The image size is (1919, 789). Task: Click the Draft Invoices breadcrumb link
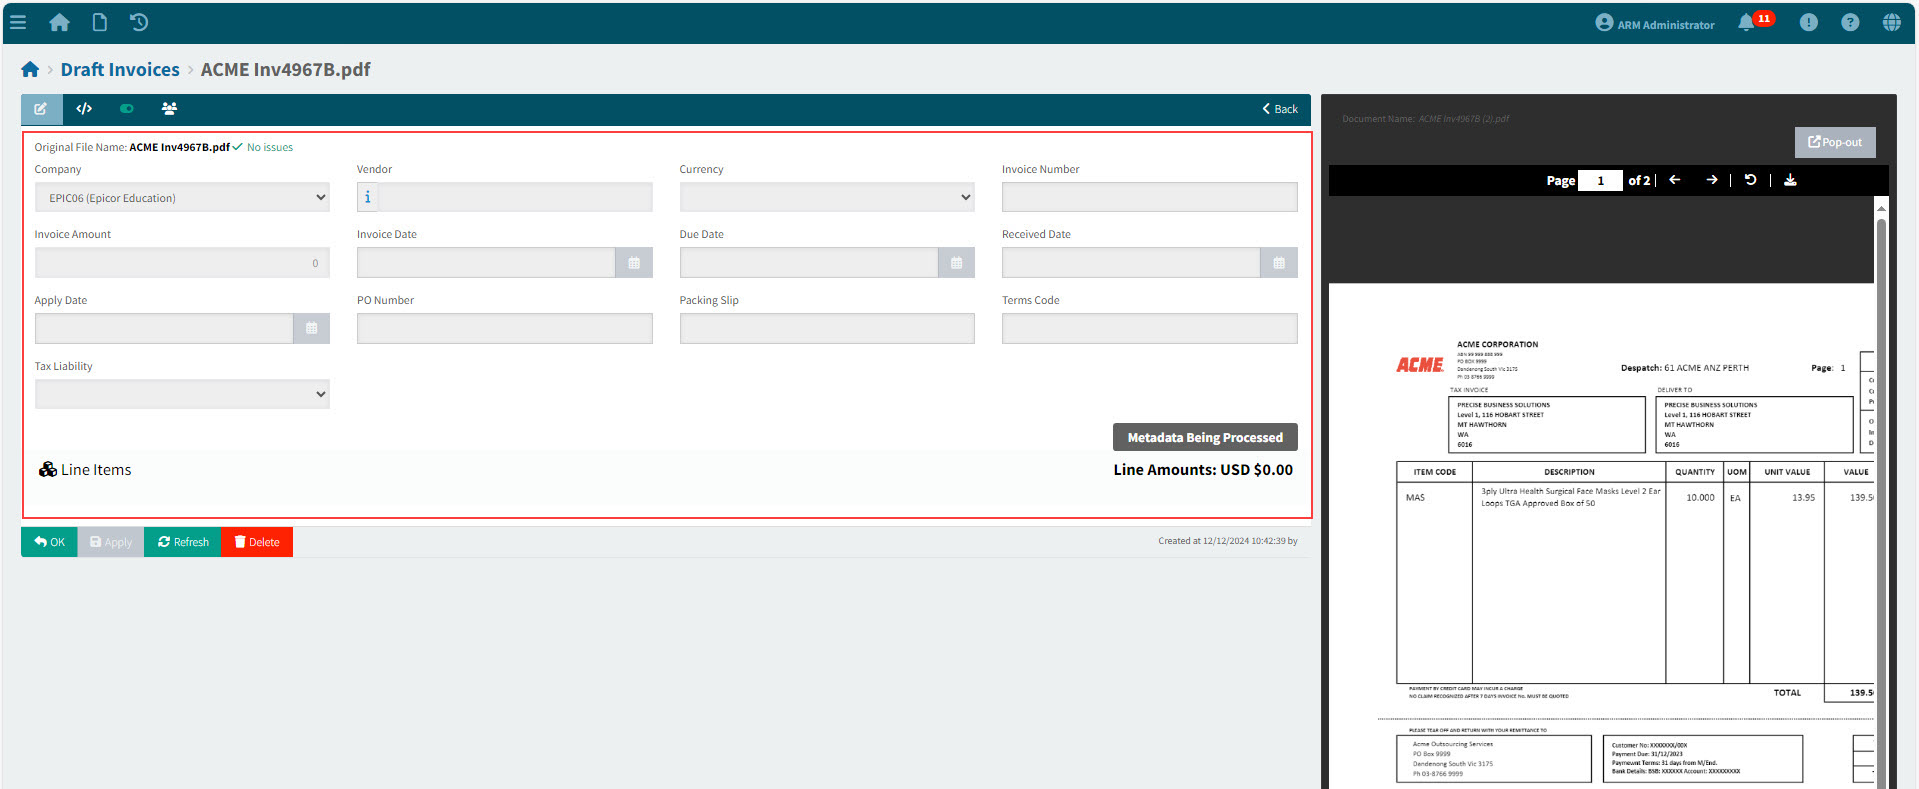(120, 70)
